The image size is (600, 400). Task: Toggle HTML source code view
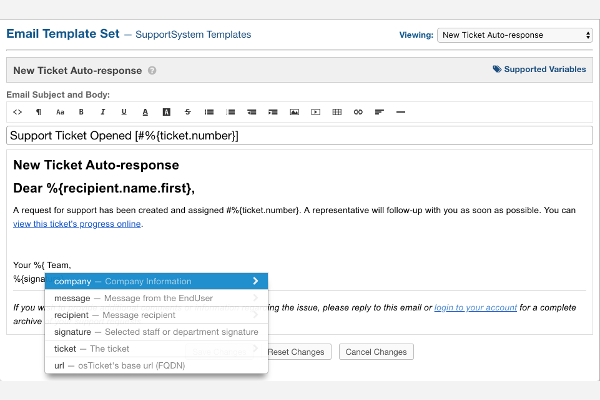(17, 112)
